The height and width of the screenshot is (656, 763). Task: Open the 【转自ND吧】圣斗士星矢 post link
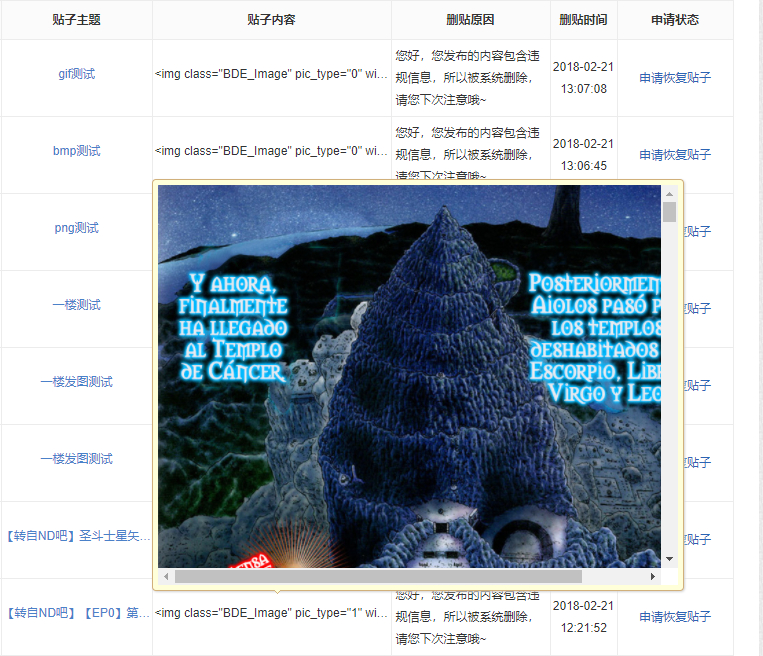pos(78,536)
